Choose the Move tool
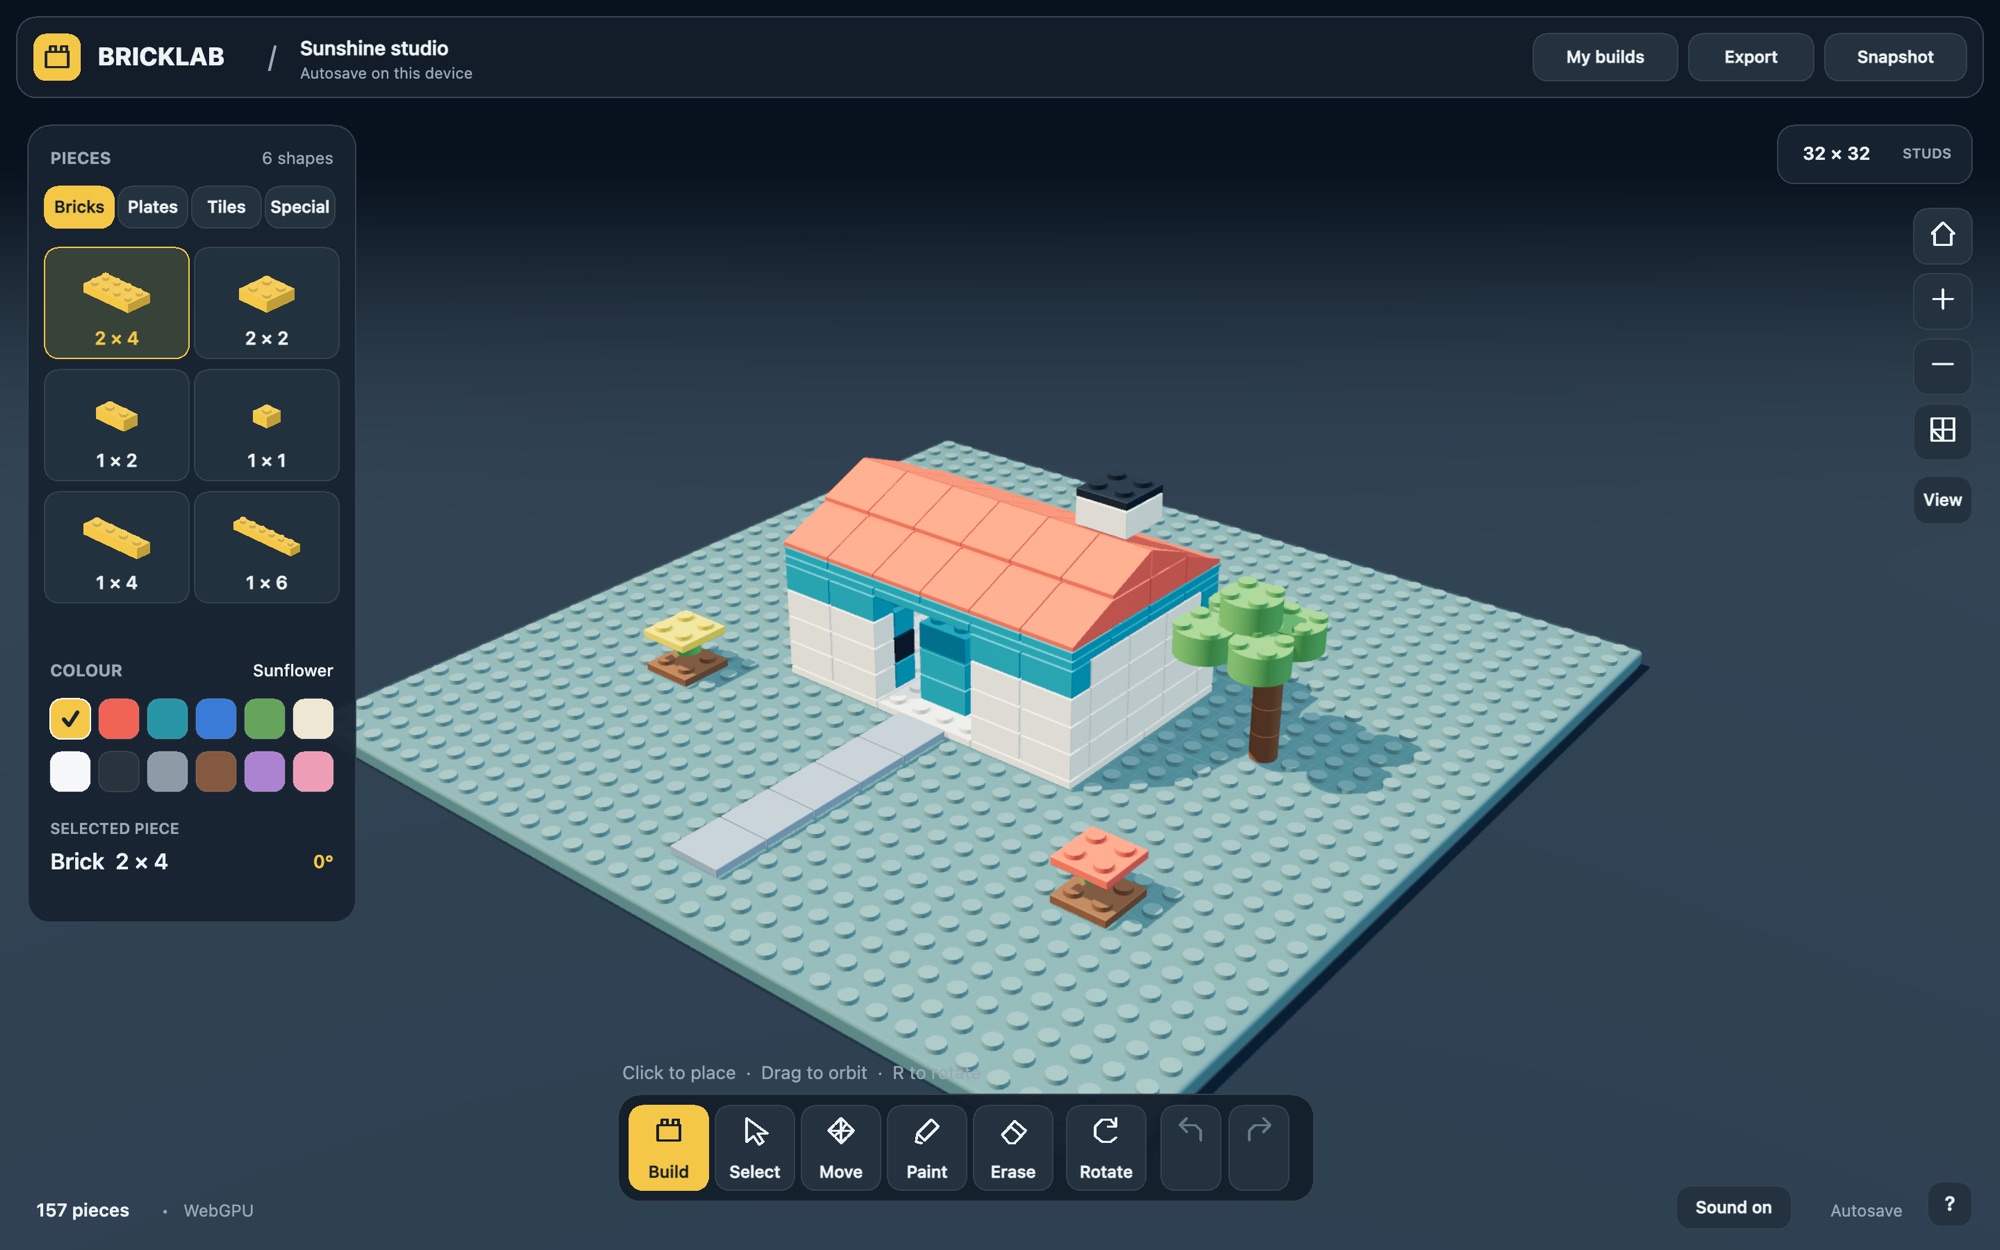The image size is (2000, 1250). pos(841,1147)
